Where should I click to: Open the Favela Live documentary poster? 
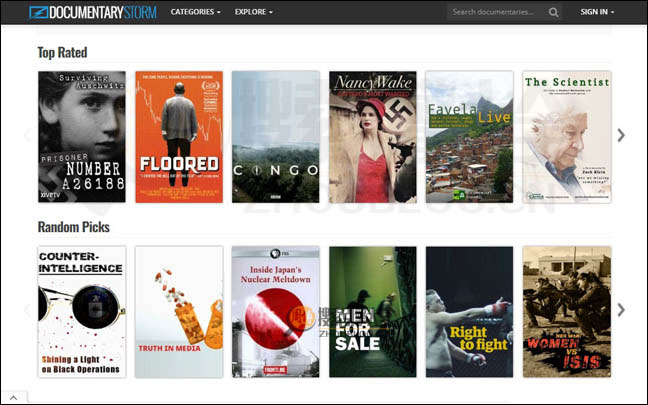[469, 137]
